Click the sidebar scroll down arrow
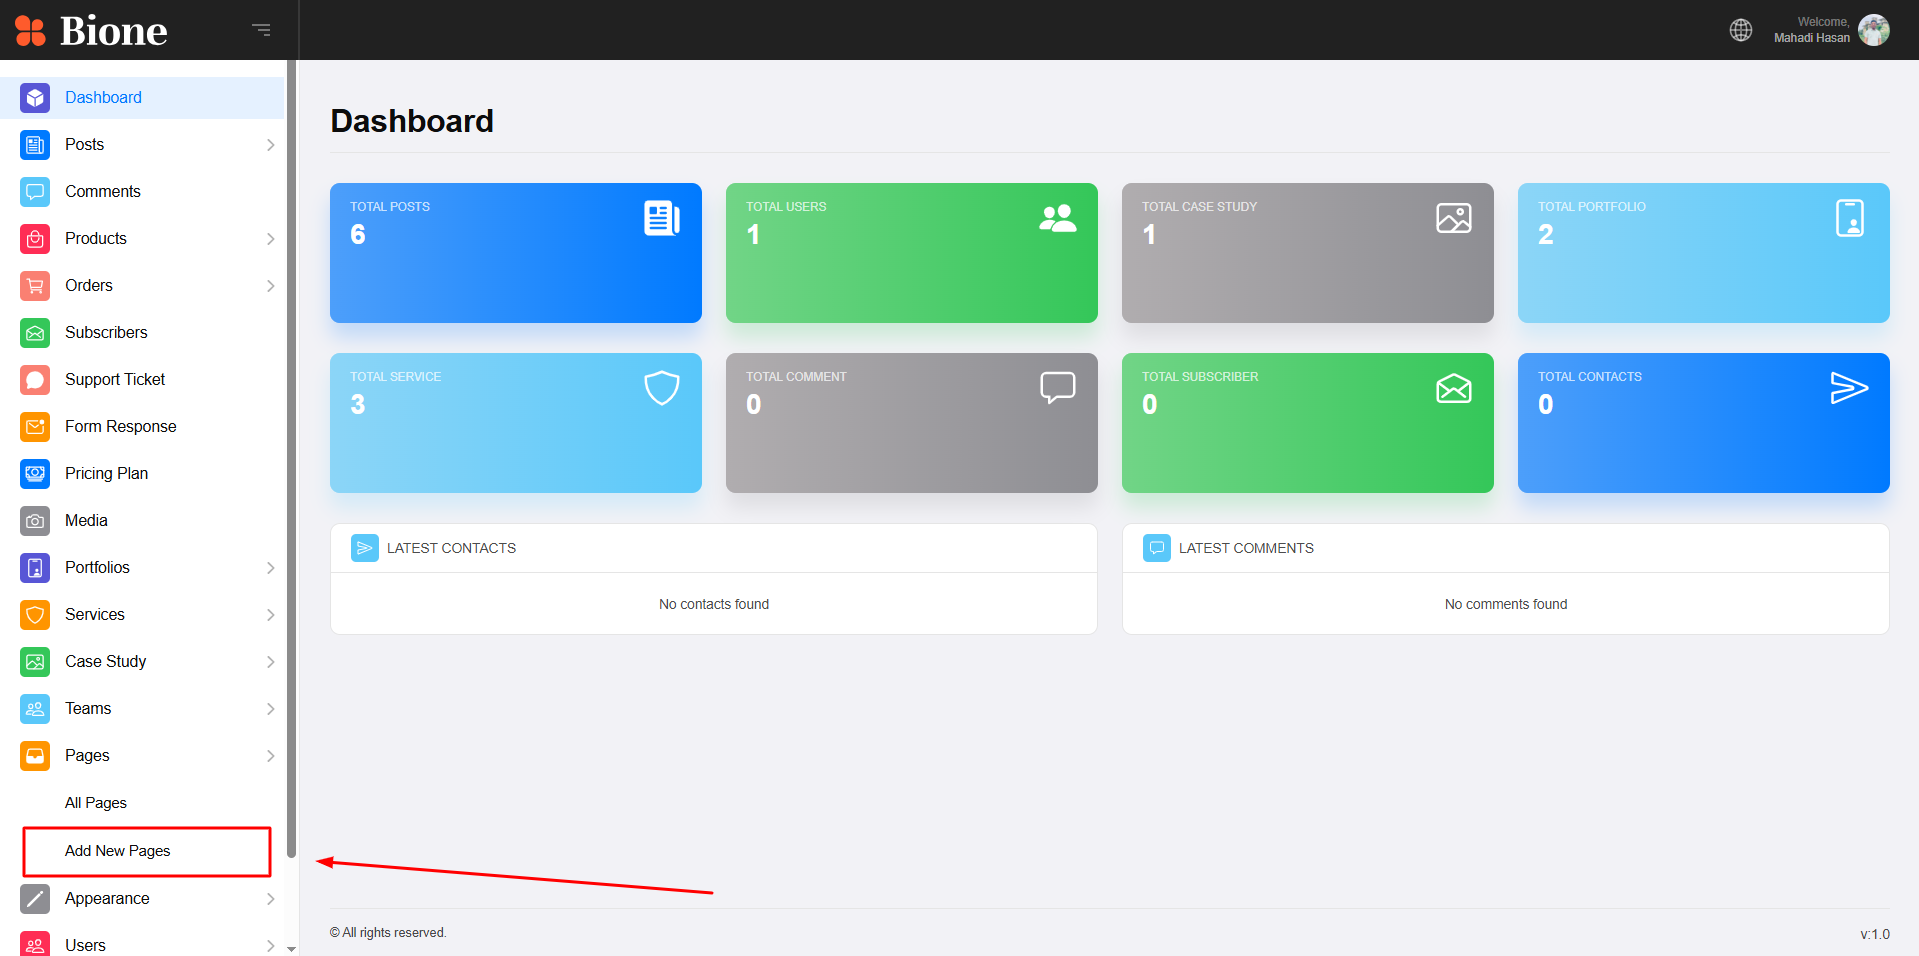 pyautogui.click(x=291, y=948)
